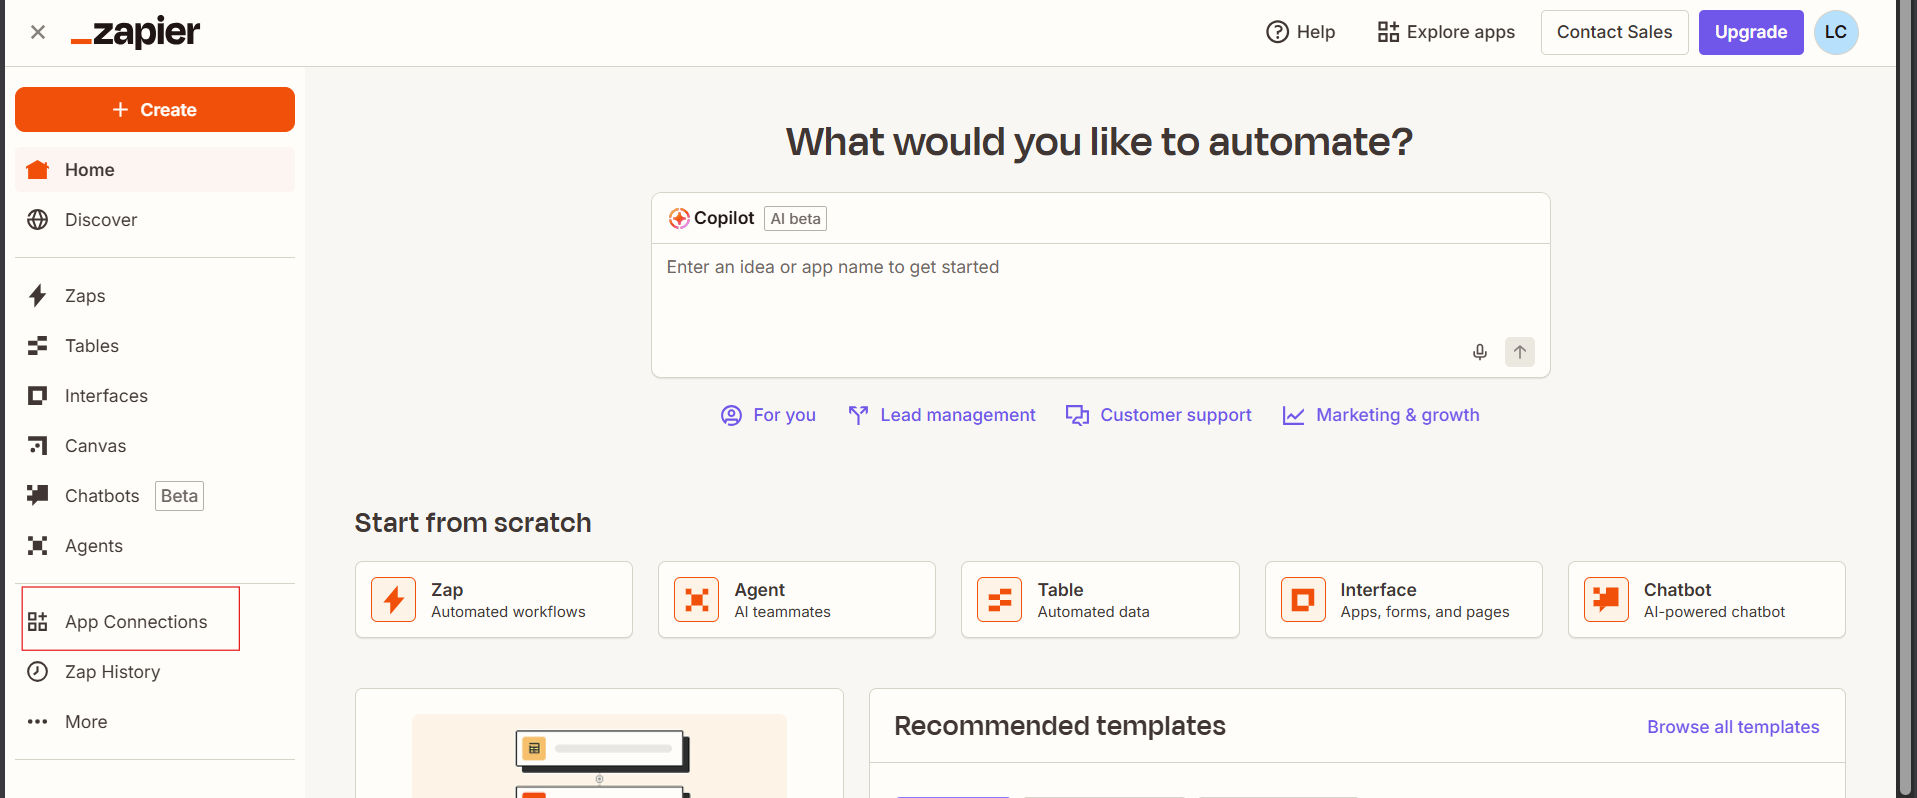Viewport: 1917px width, 798px height.
Task: Click the microphone voice input icon
Action: coord(1480,352)
